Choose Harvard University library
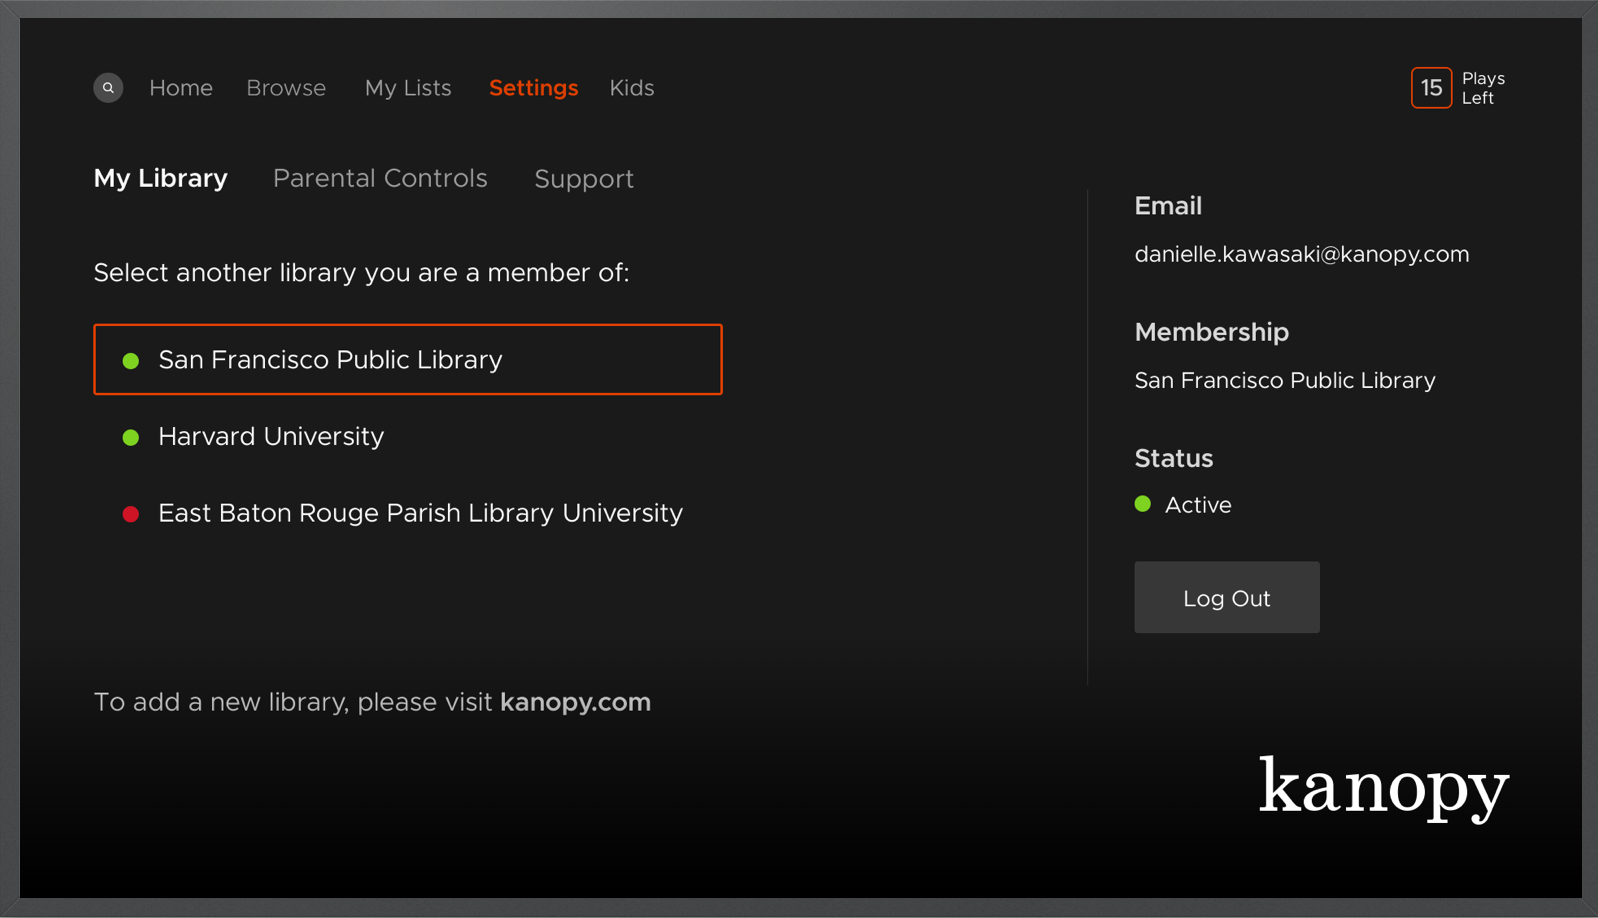The height and width of the screenshot is (918, 1598). (x=271, y=437)
